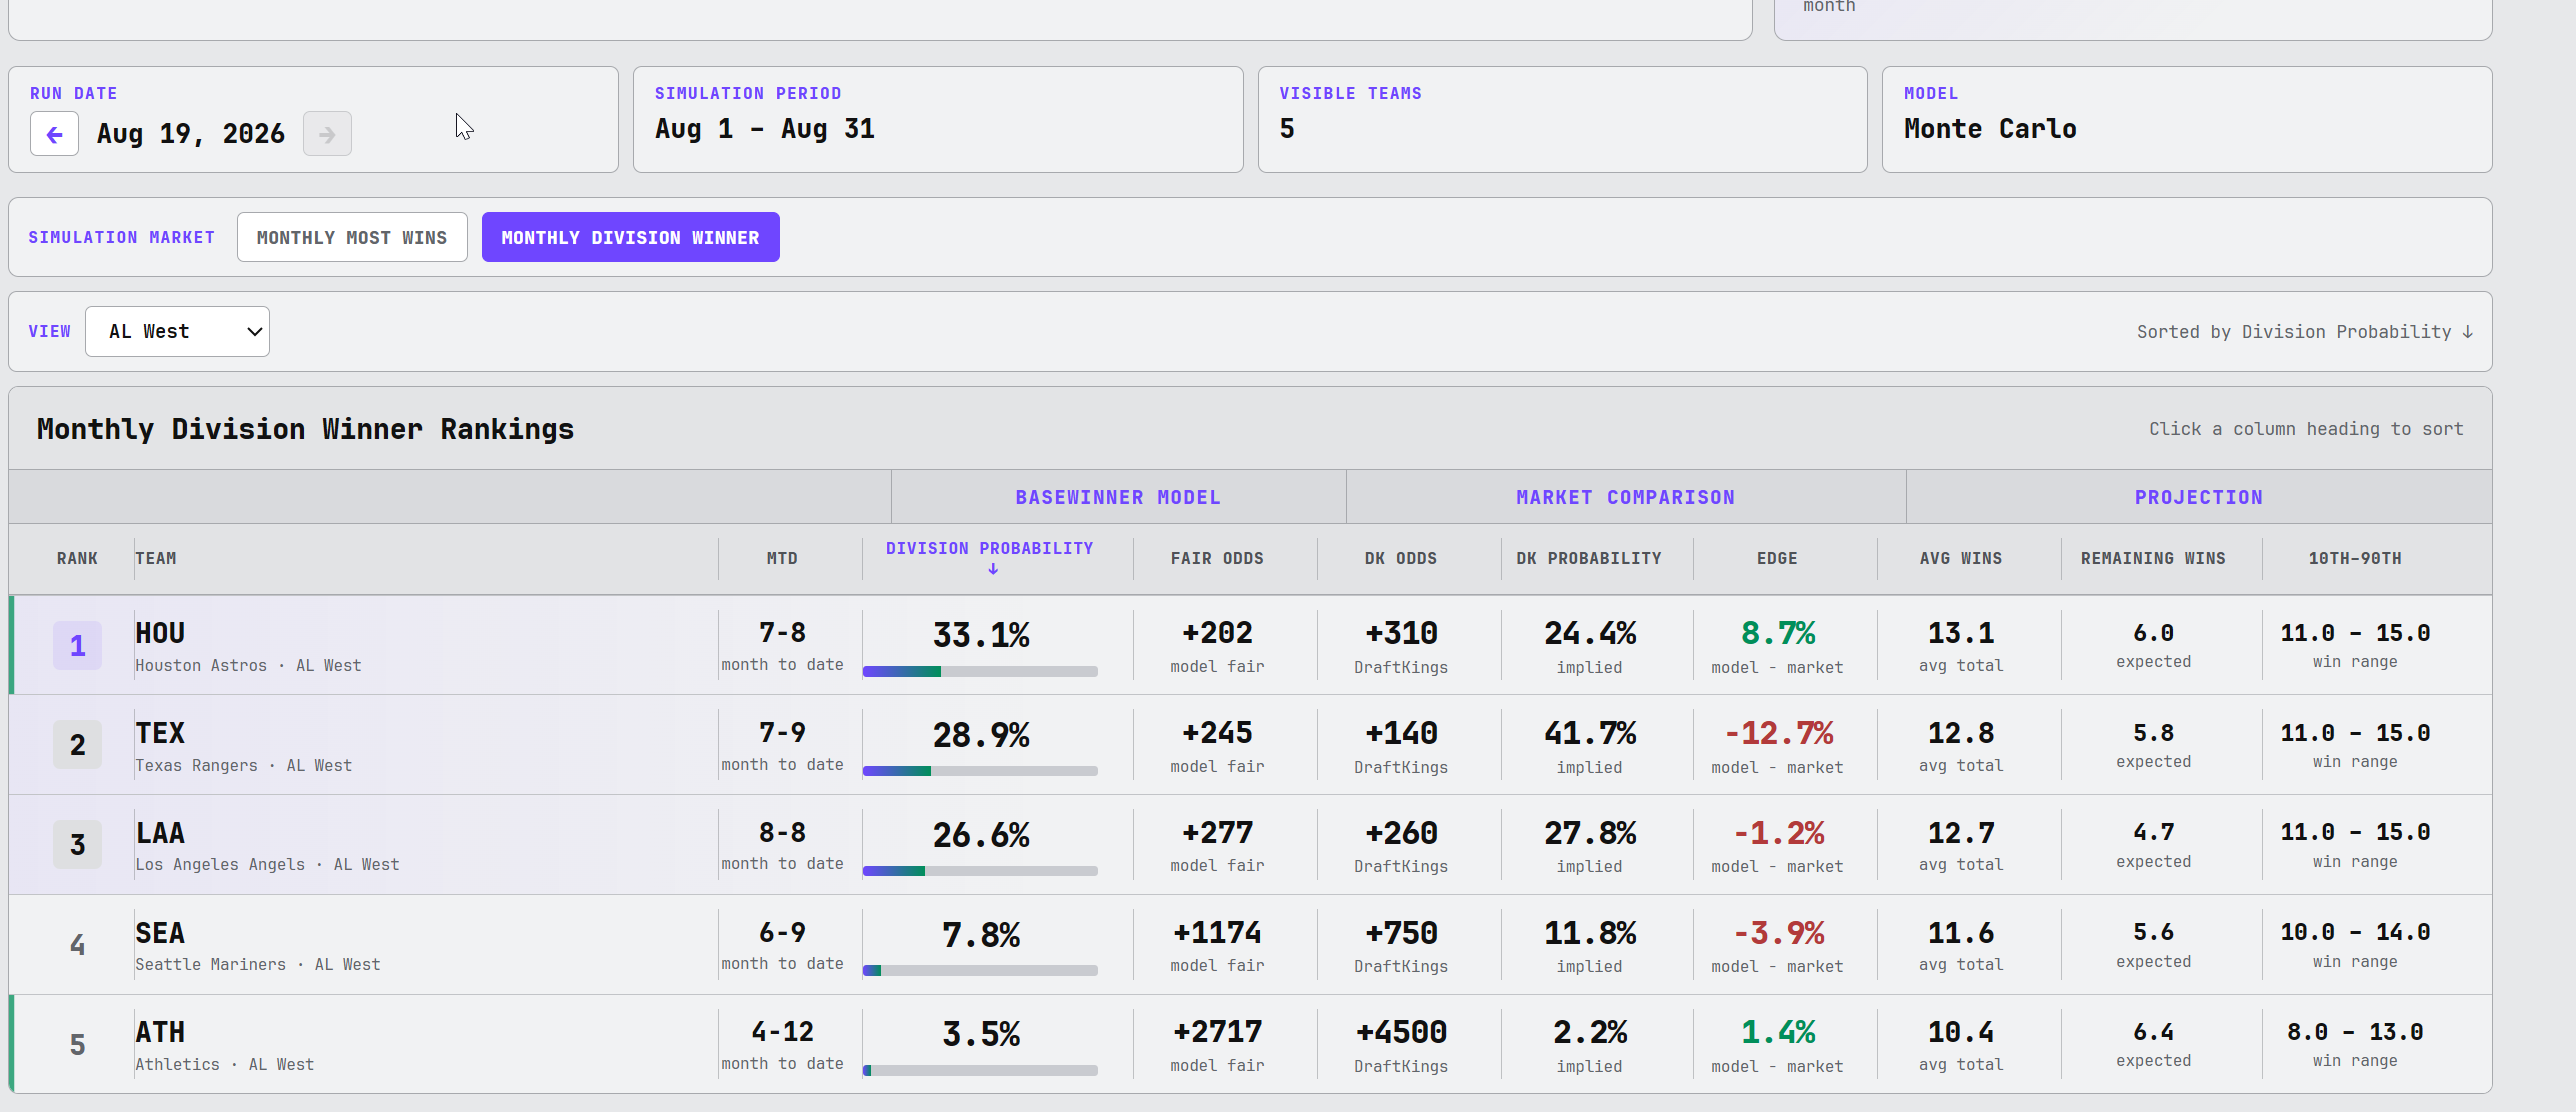Image resolution: width=2576 pixels, height=1112 pixels.
Task: Switch to Monthly Most Wins market
Action: pos(352,237)
